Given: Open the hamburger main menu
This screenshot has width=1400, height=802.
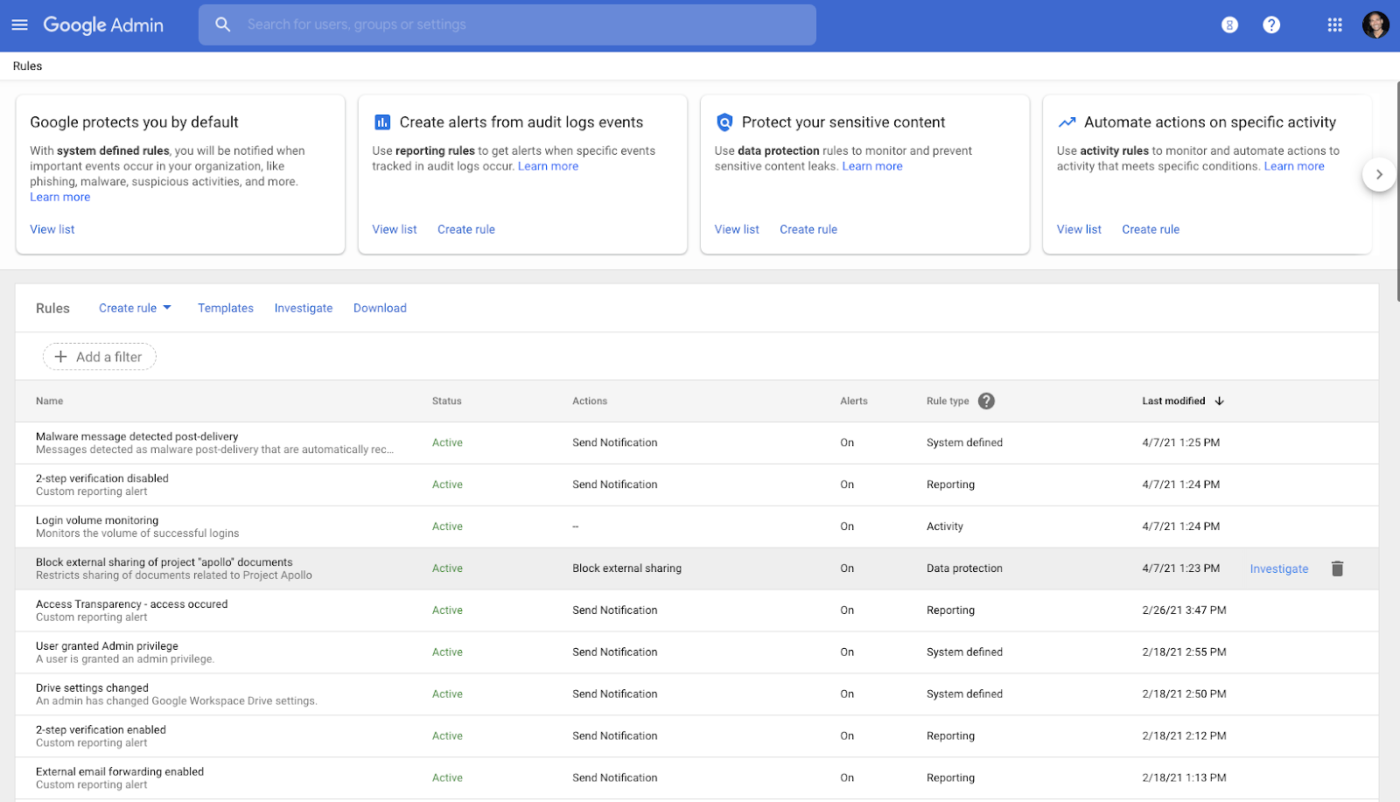Looking at the screenshot, I should pos(20,25).
